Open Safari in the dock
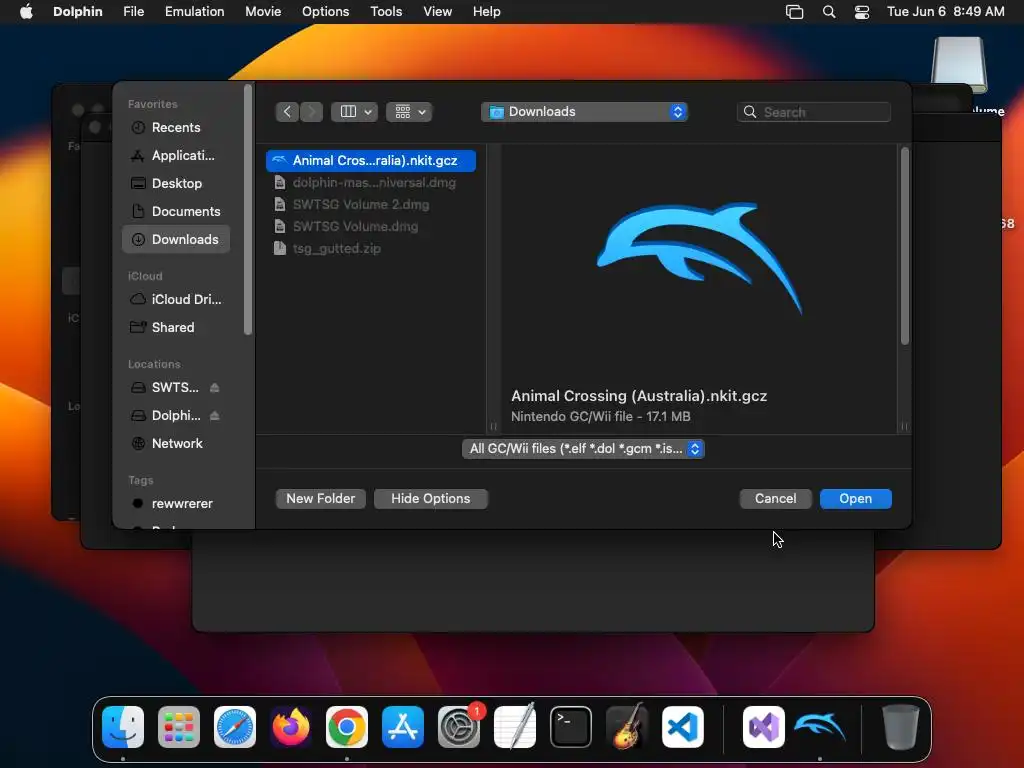Screen dimensions: 1024x768 pyautogui.click(x=235, y=727)
